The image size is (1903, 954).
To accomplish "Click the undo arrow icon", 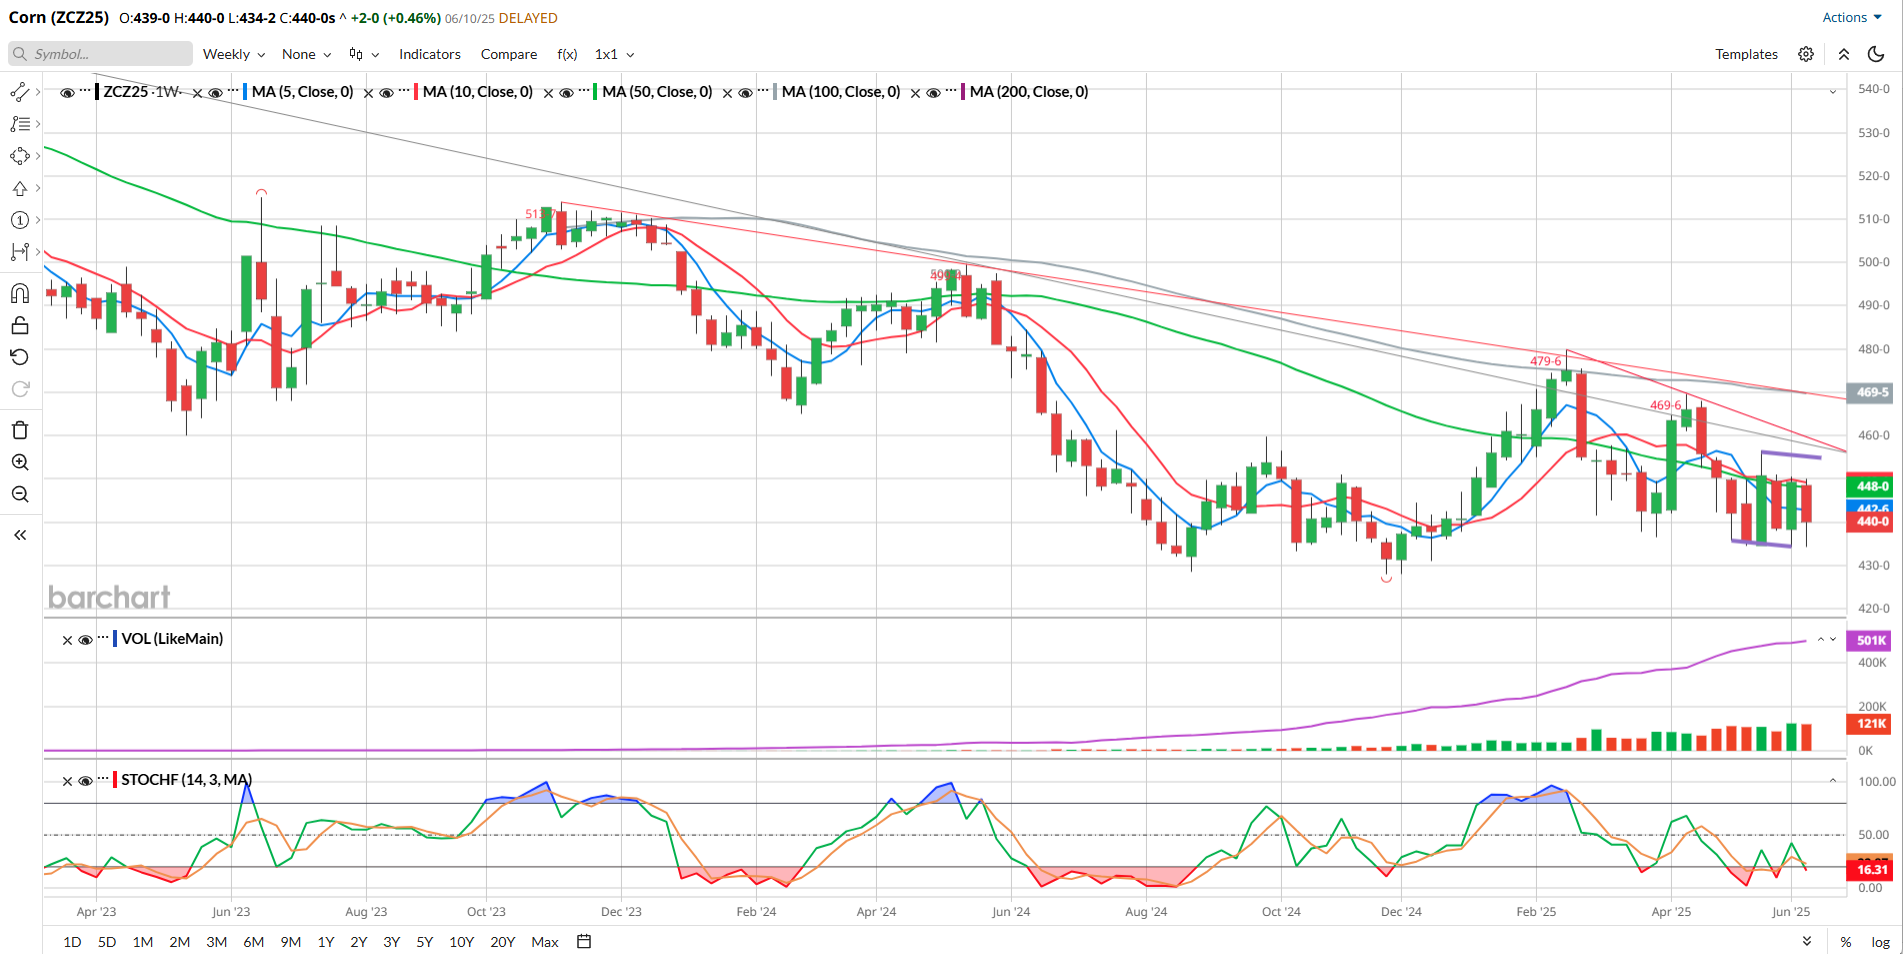I will point(20,357).
